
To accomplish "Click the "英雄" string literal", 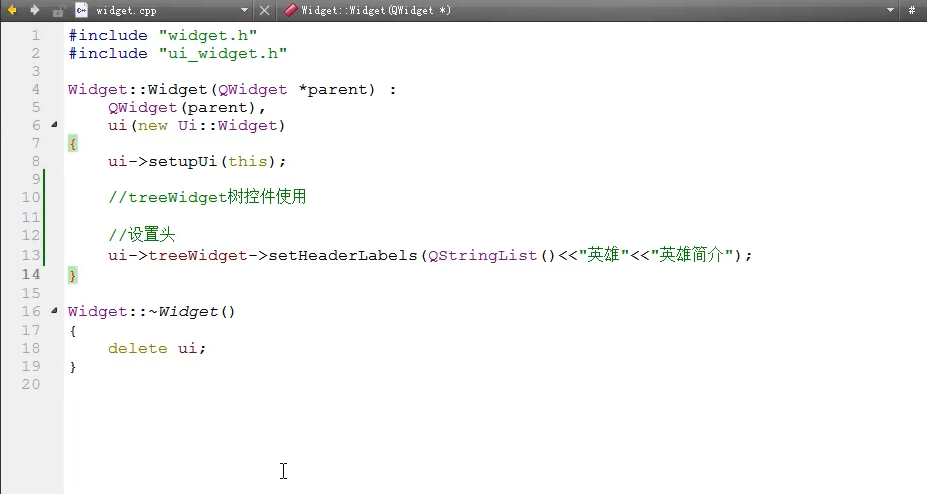I will (604, 255).
